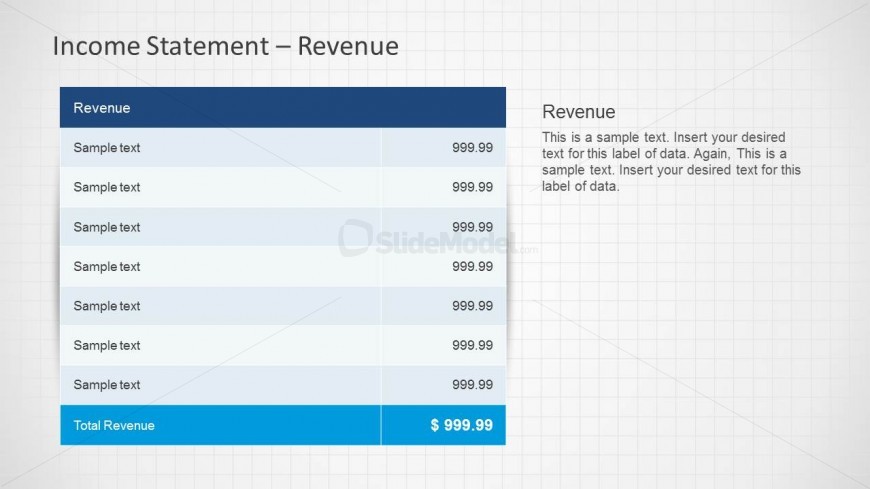Click the Total Revenue label cell
The image size is (870, 489).
(114, 425)
